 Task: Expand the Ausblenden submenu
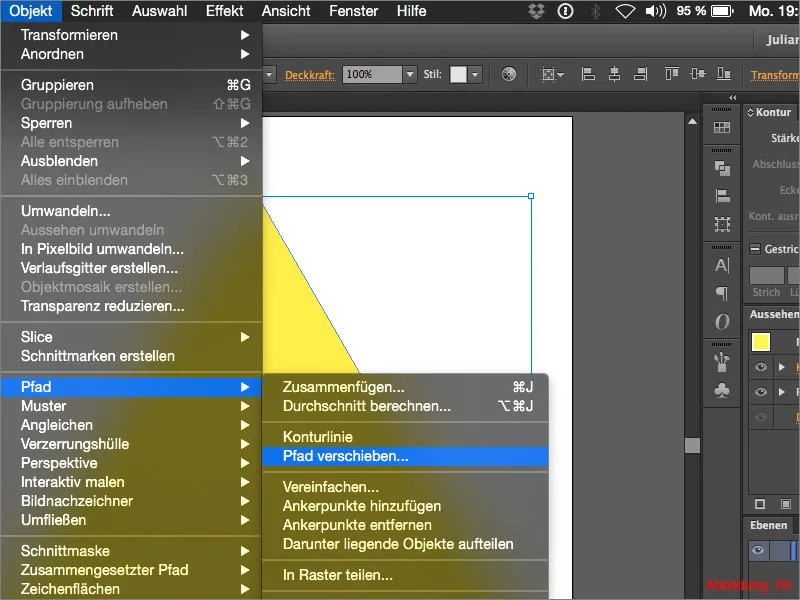132,161
